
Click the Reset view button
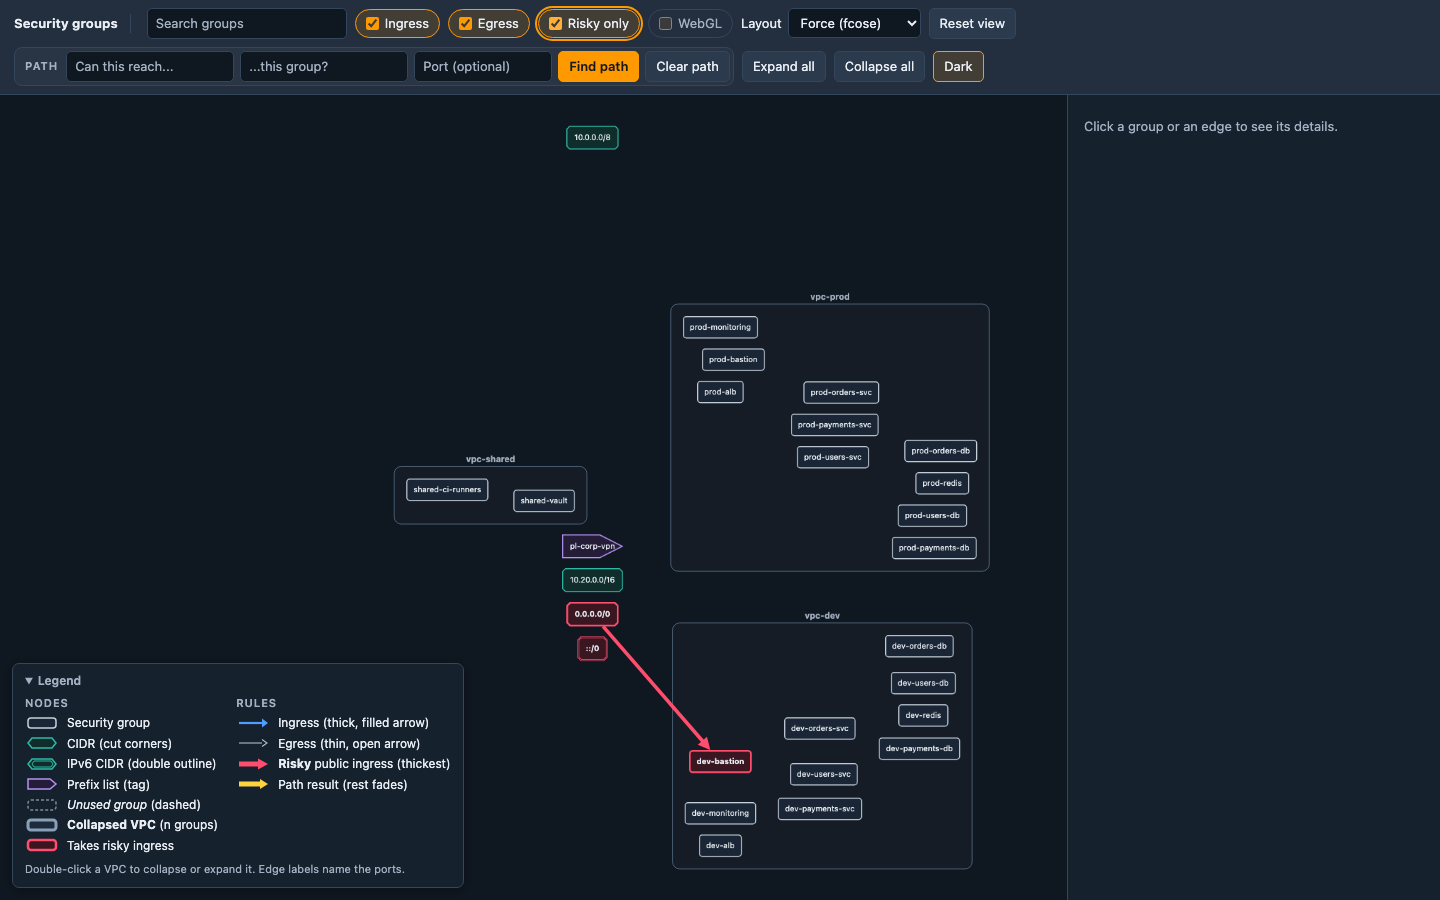point(972,23)
